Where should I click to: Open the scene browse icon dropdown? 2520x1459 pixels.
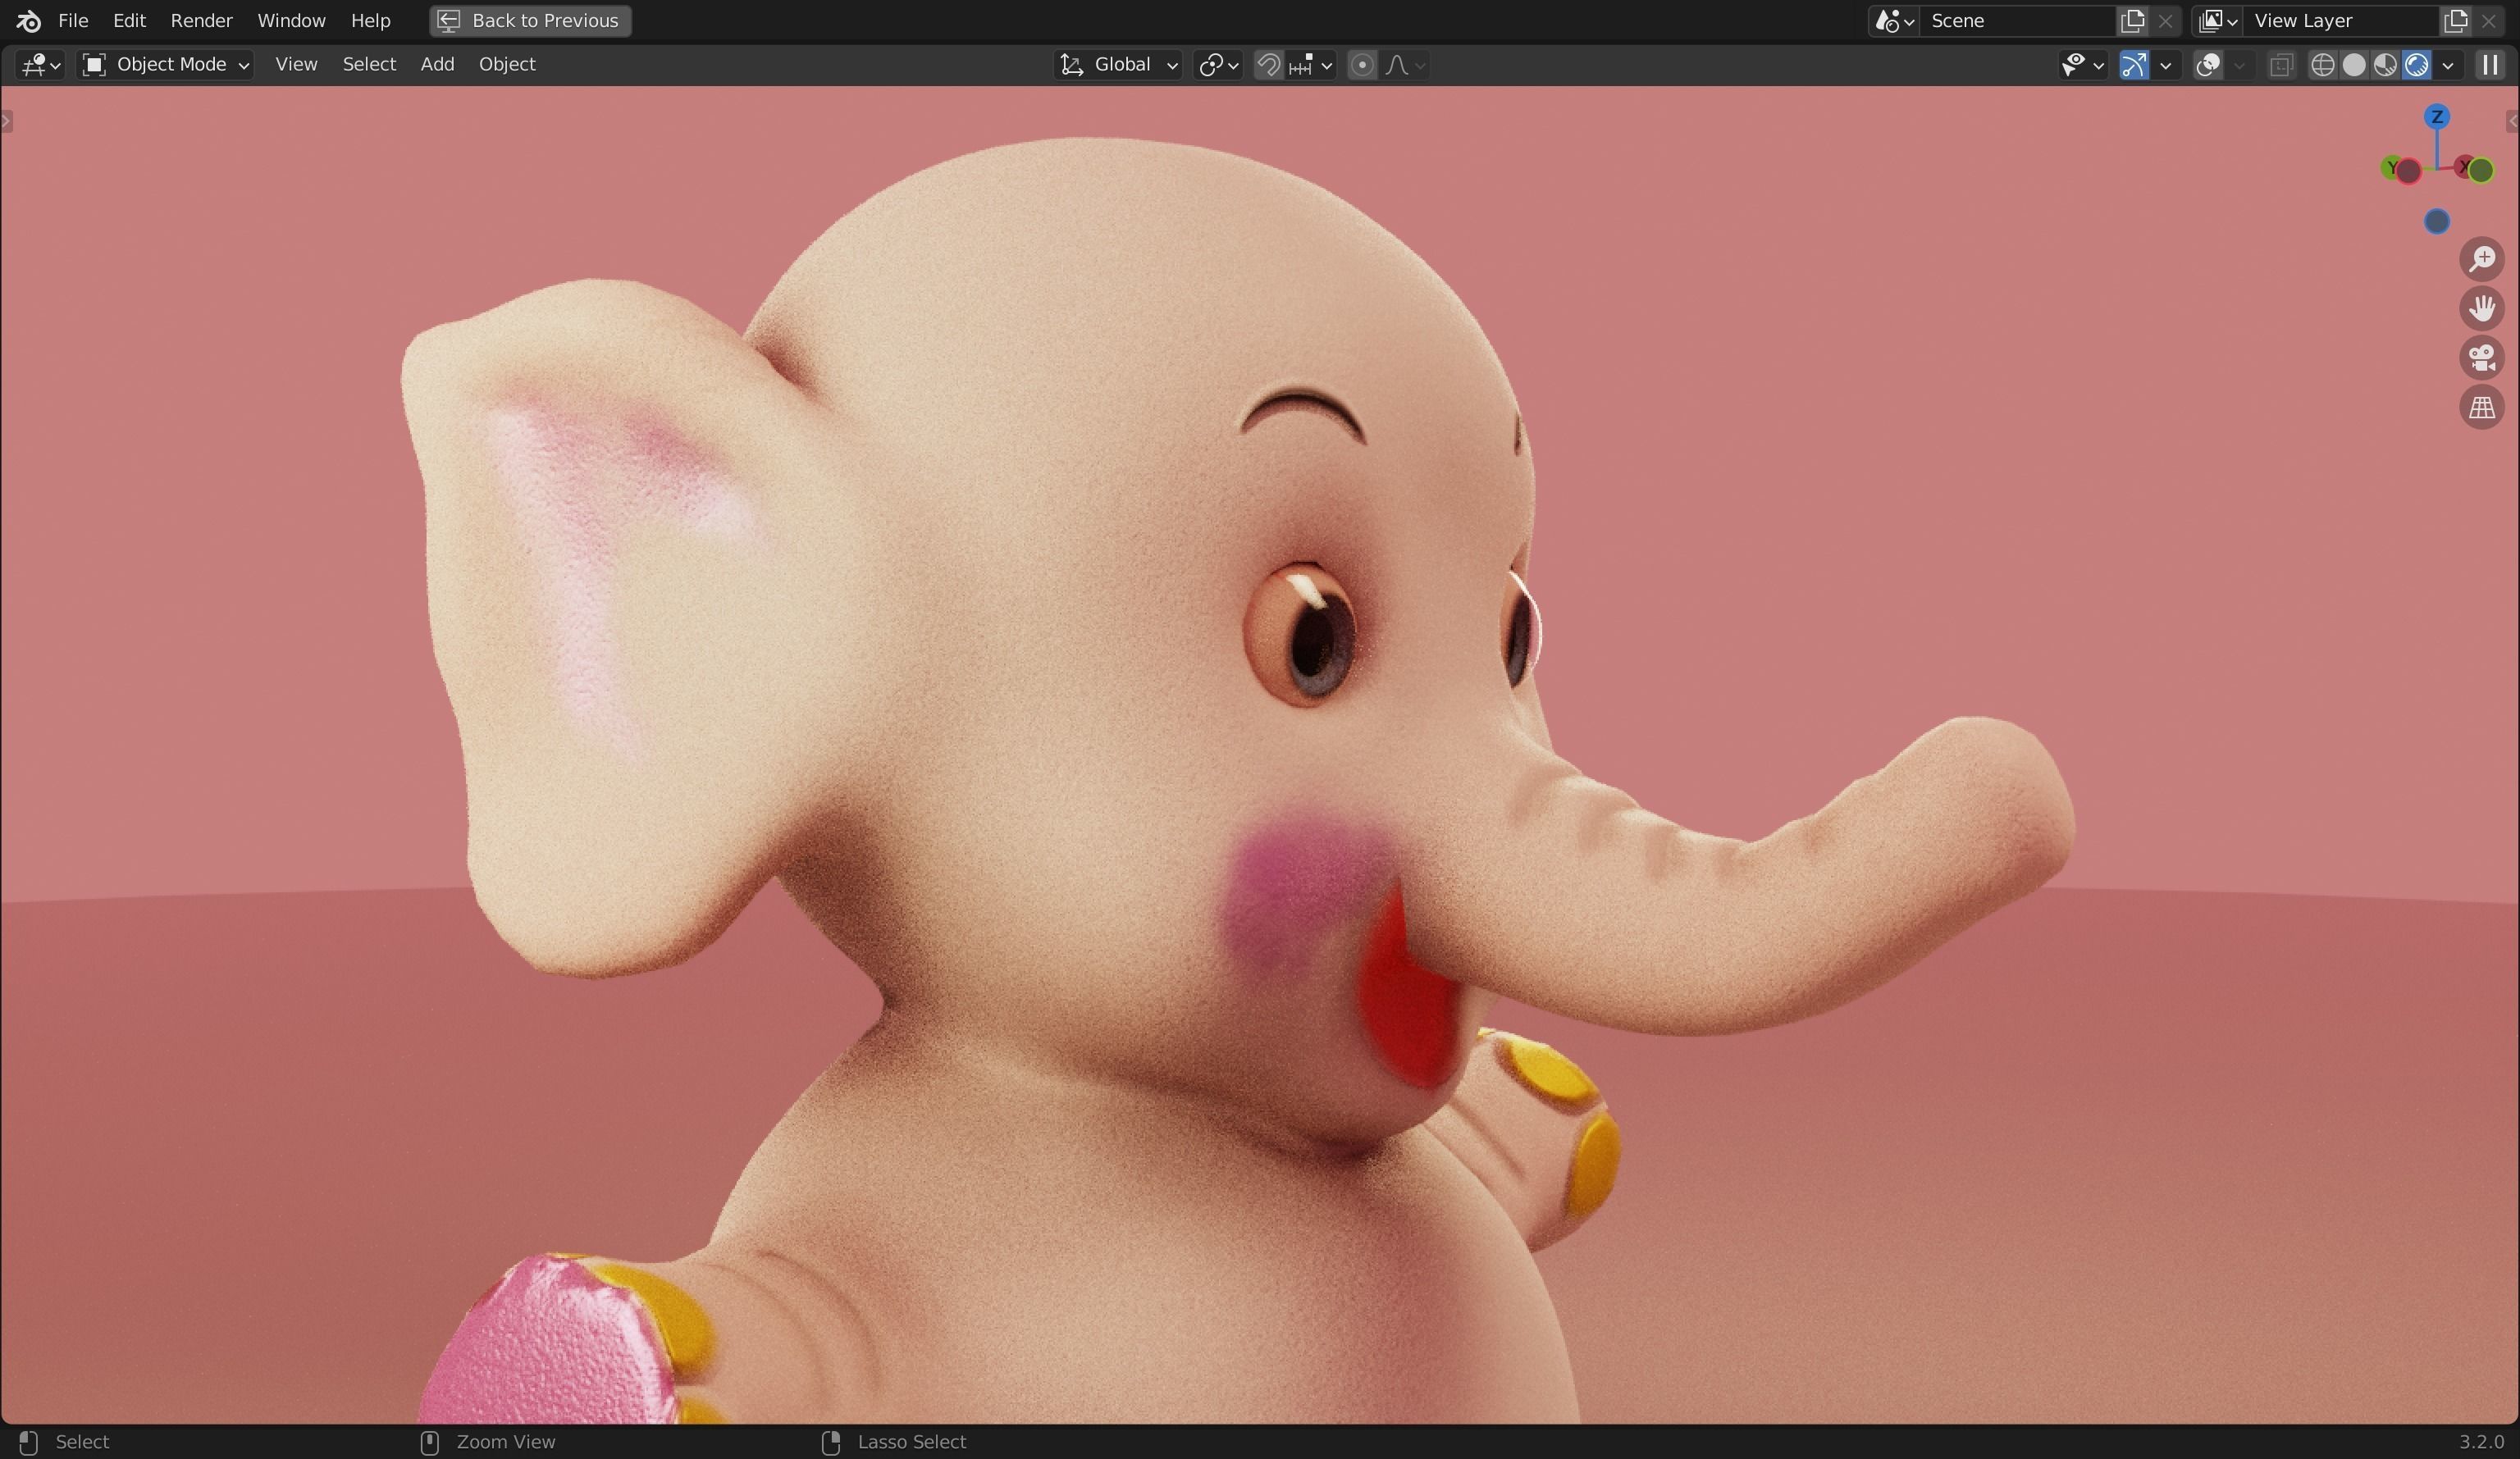point(1894,20)
